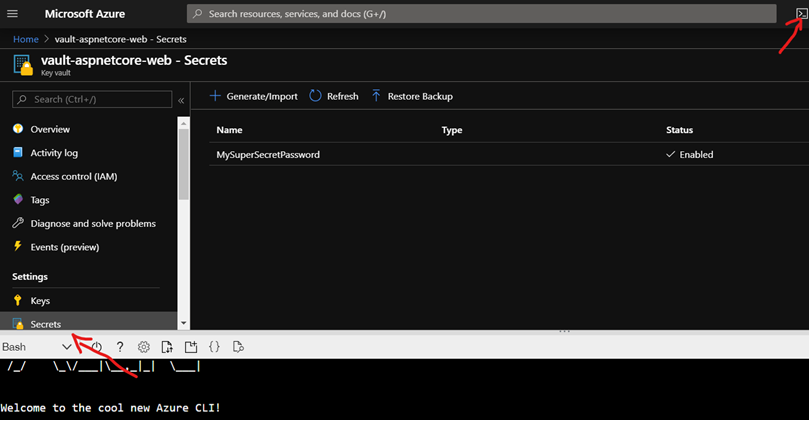Click the Access control (IAM) icon
The image size is (809, 421).
point(18,176)
